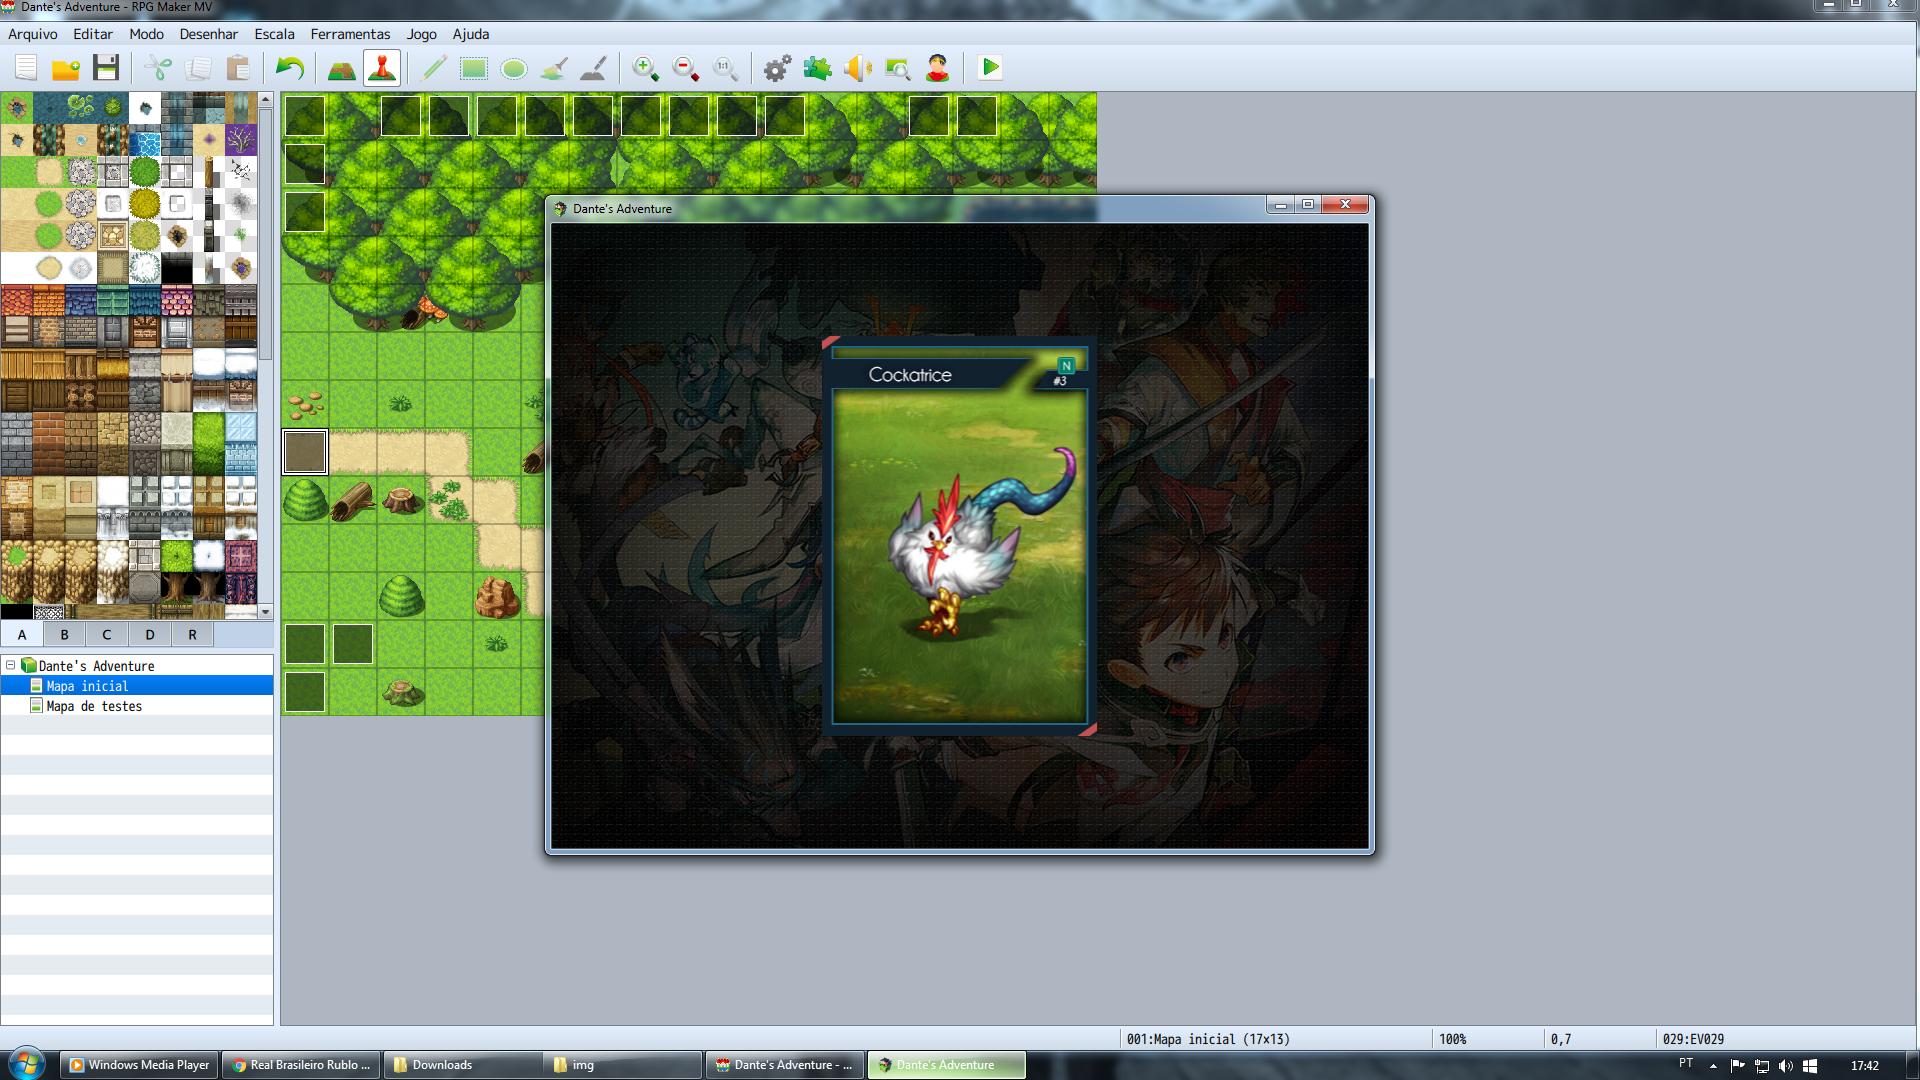1920x1080 pixels.
Task: Open the Ferramentas menu
Action: 350,34
